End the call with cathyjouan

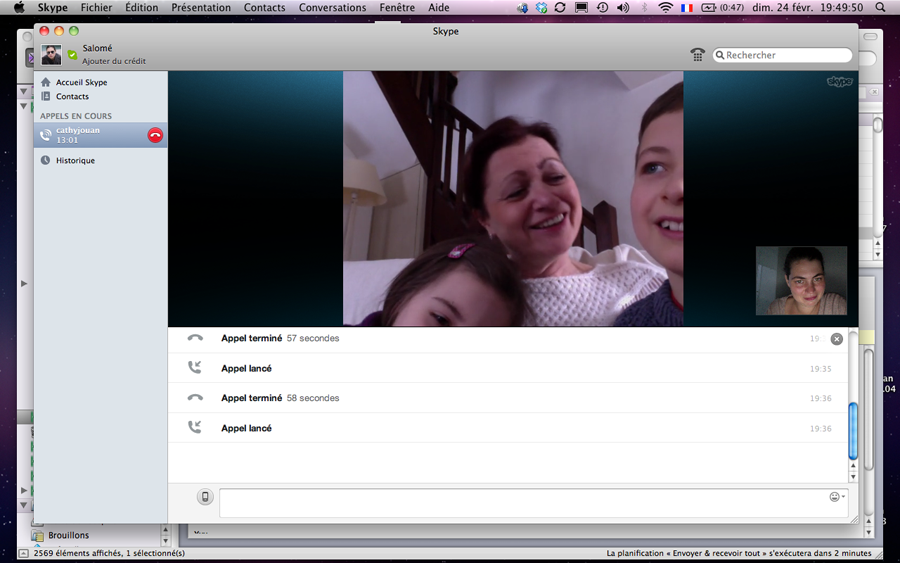coord(155,135)
